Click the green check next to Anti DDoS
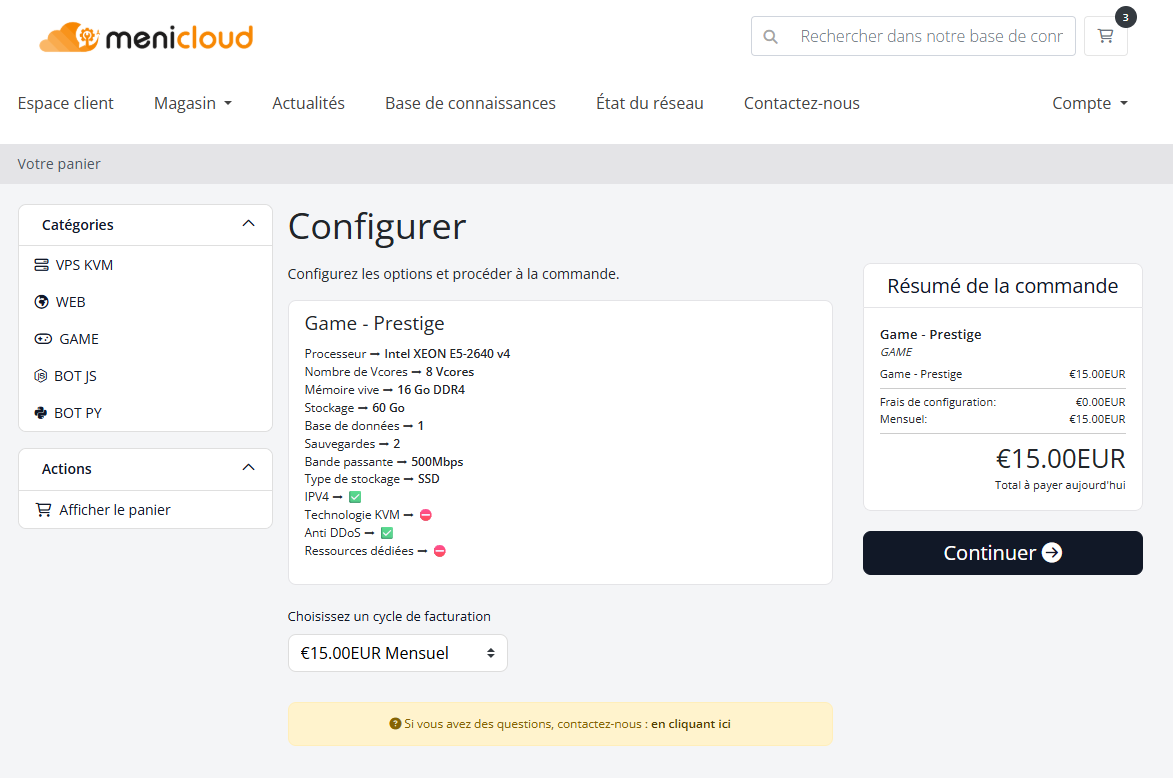 tap(387, 533)
